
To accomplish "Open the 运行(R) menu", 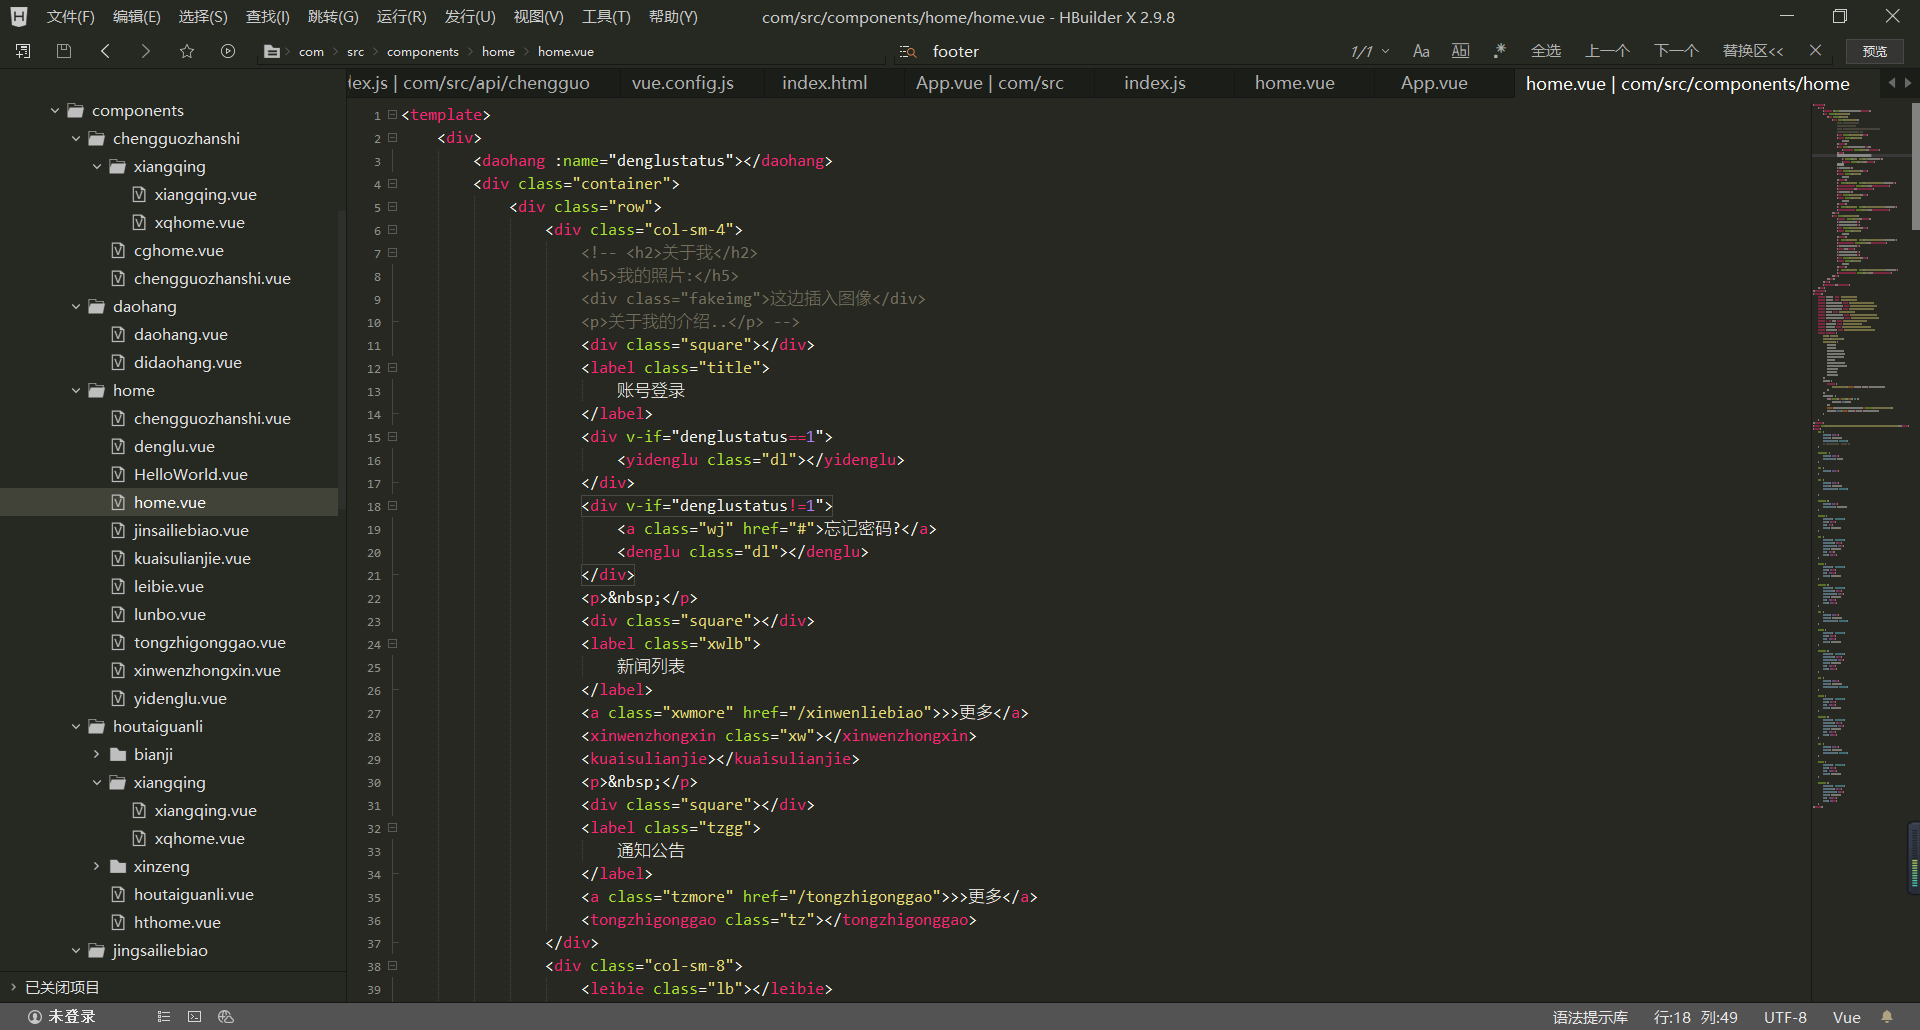I will pos(401,17).
